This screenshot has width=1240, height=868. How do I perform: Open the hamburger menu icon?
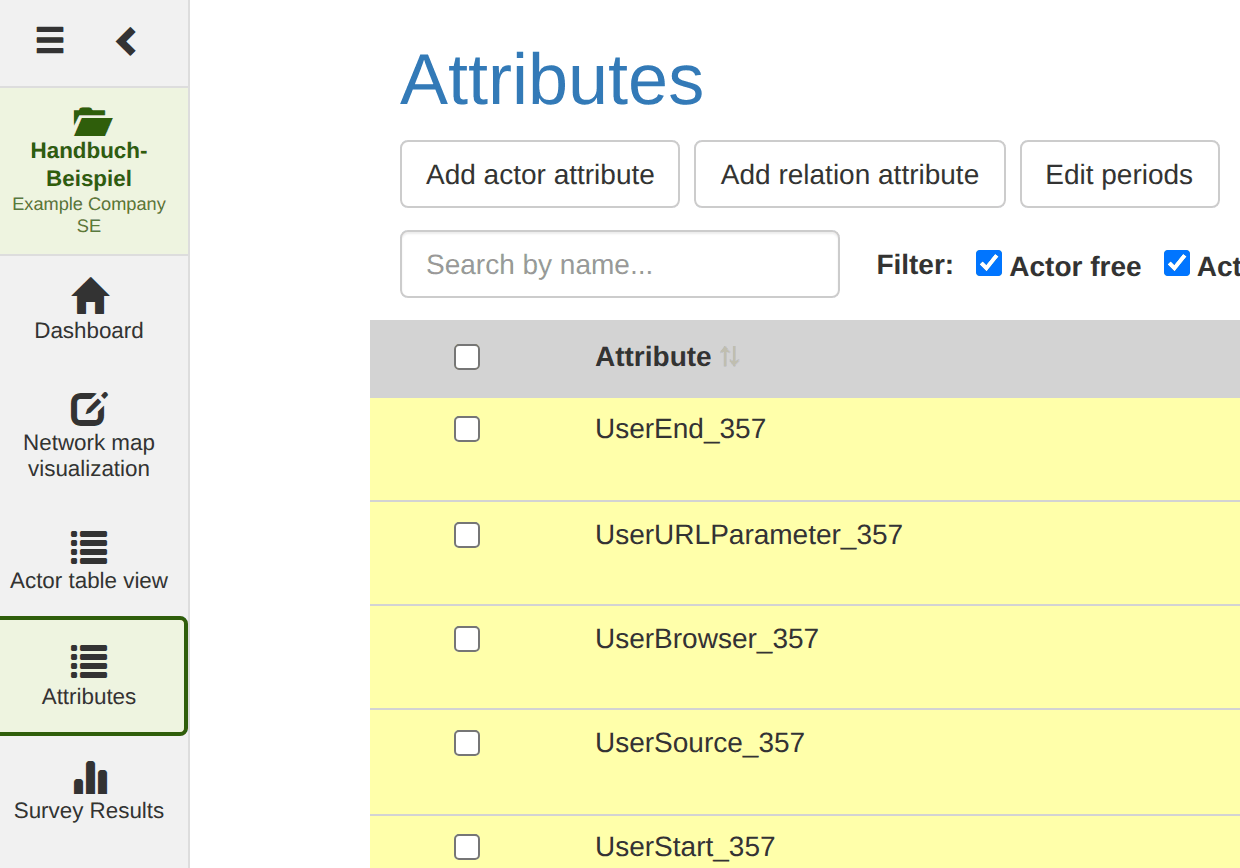point(50,41)
